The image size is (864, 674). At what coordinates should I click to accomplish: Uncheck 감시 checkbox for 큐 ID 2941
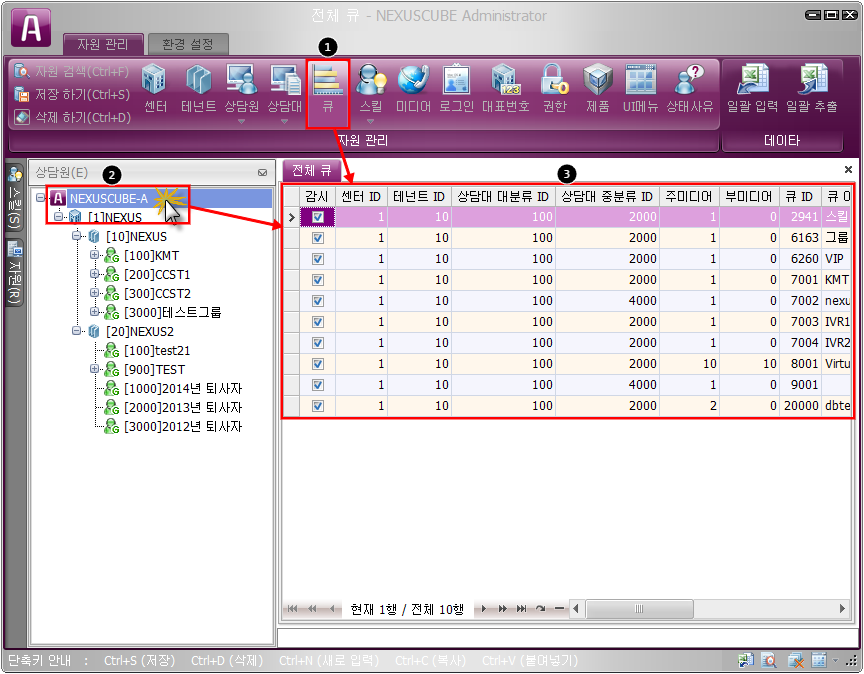[318, 217]
